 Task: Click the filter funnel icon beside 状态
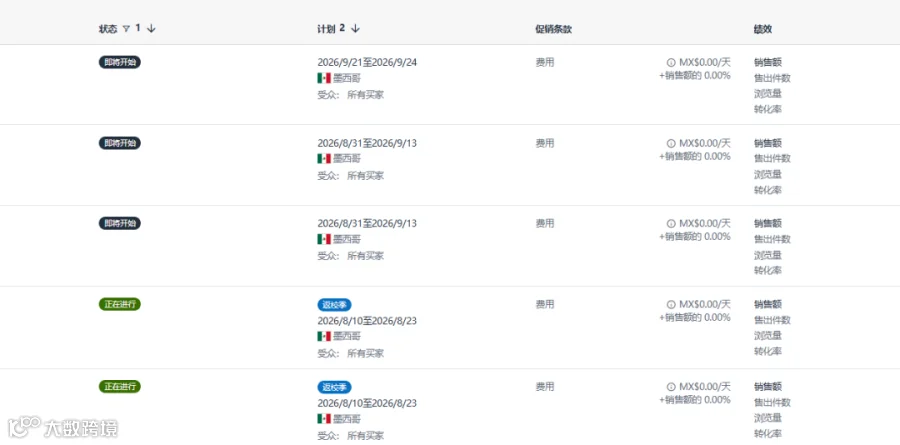click(127, 29)
